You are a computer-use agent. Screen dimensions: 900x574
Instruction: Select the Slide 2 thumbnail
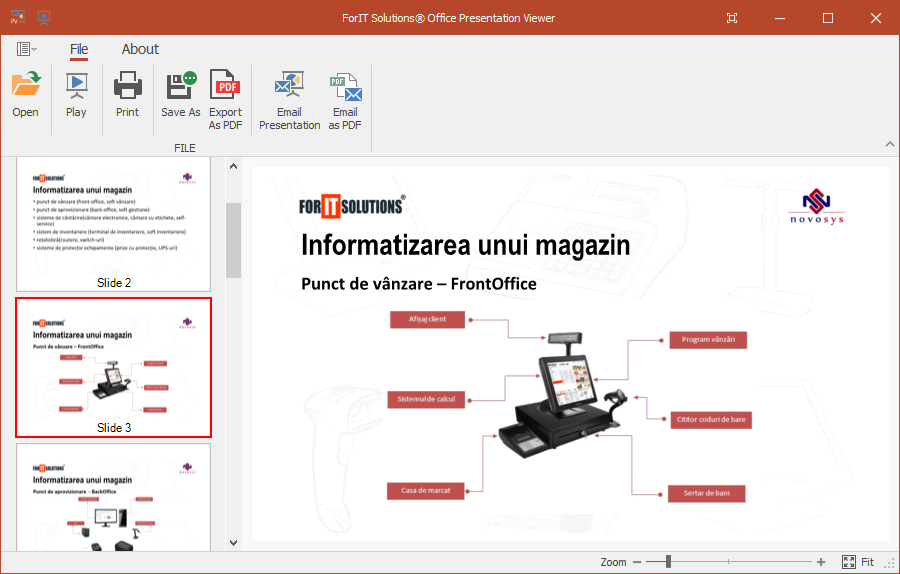pos(114,224)
